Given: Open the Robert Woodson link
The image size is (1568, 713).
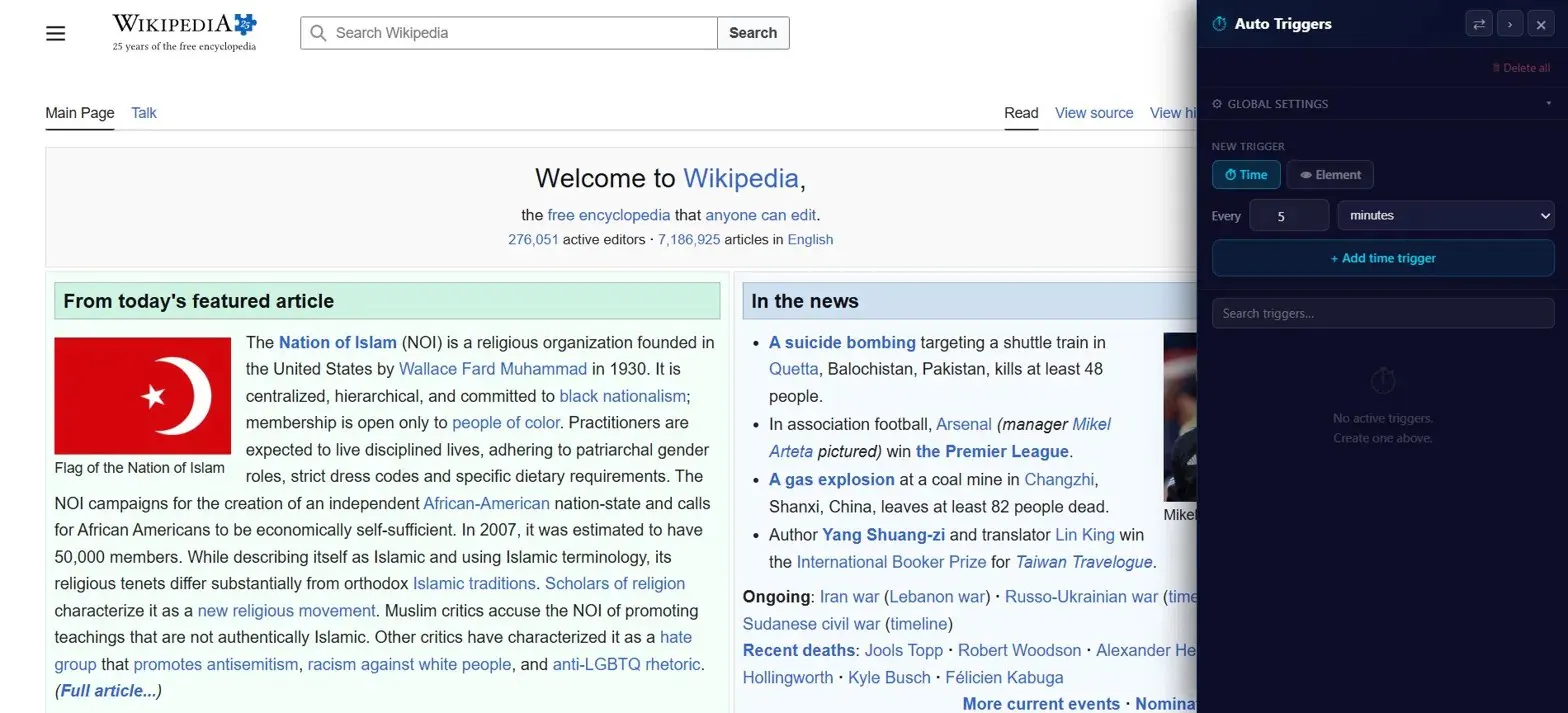Looking at the screenshot, I should [1020, 651].
